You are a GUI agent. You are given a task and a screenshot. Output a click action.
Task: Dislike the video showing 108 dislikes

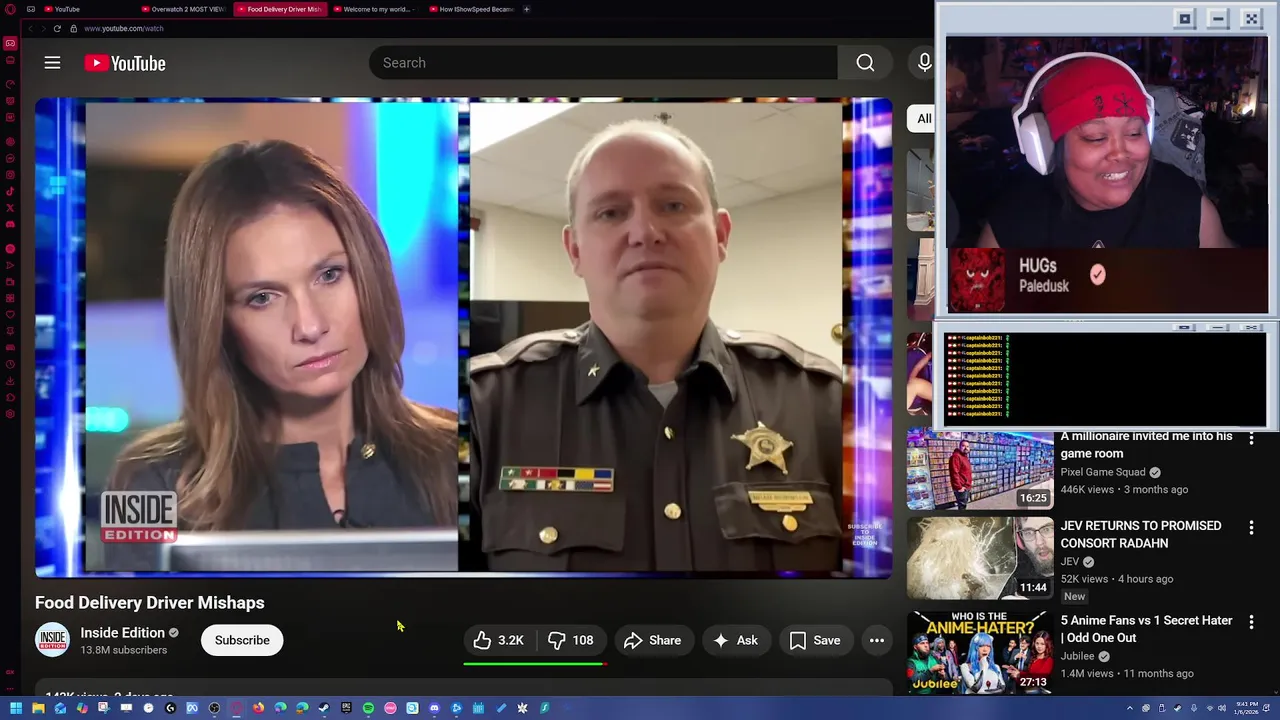pyautogui.click(x=571, y=640)
